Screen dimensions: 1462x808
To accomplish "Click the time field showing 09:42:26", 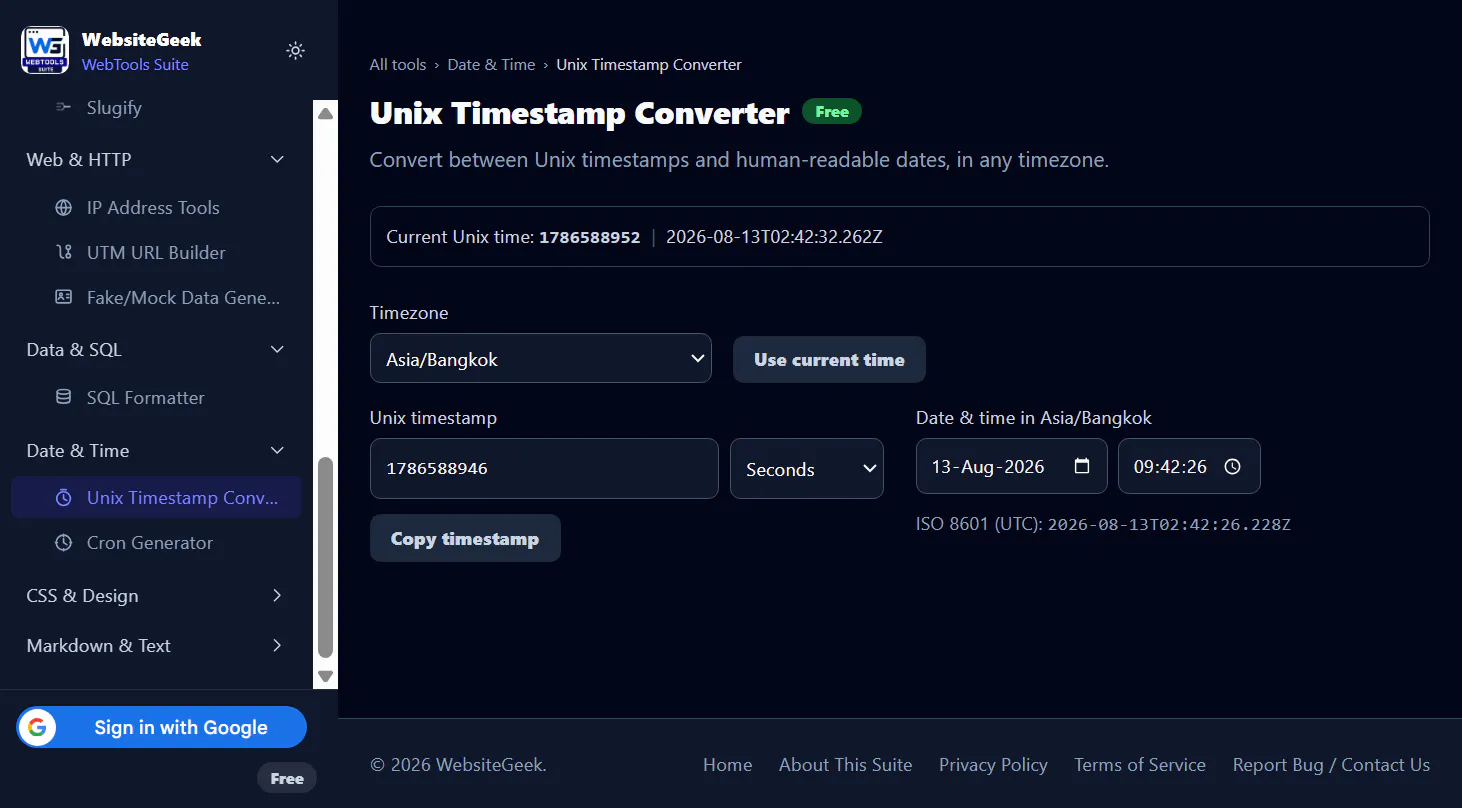I will (x=1189, y=466).
